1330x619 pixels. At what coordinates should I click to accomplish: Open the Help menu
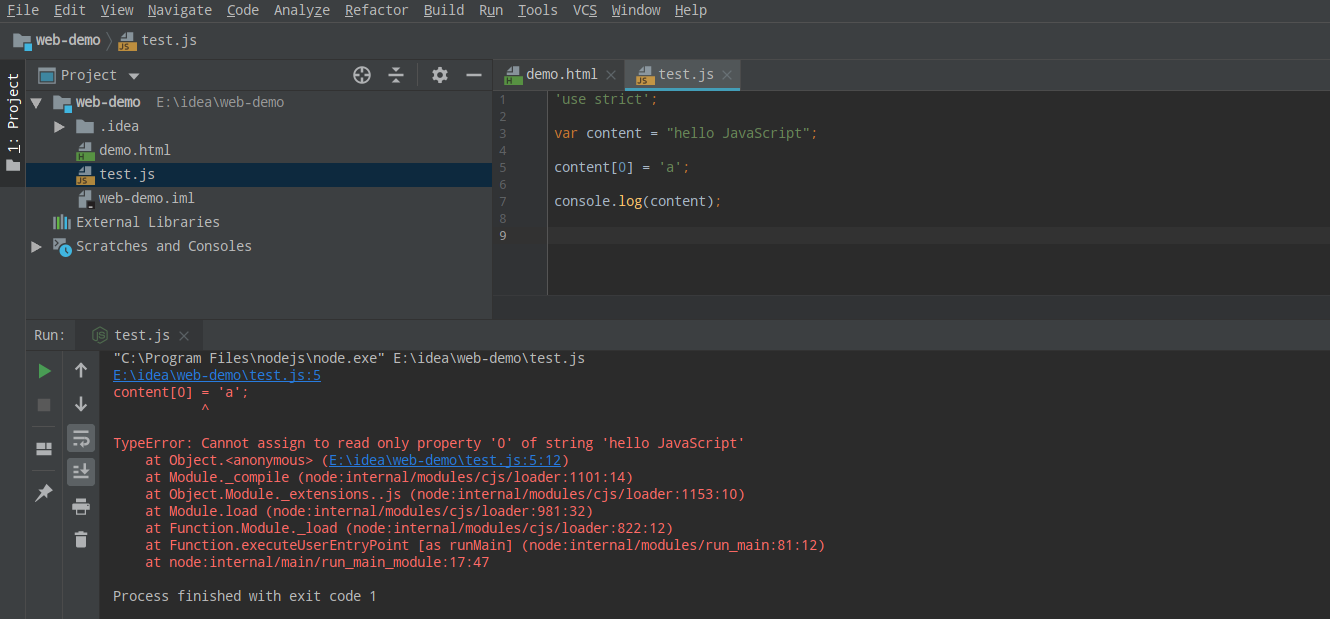click(691, 10)
